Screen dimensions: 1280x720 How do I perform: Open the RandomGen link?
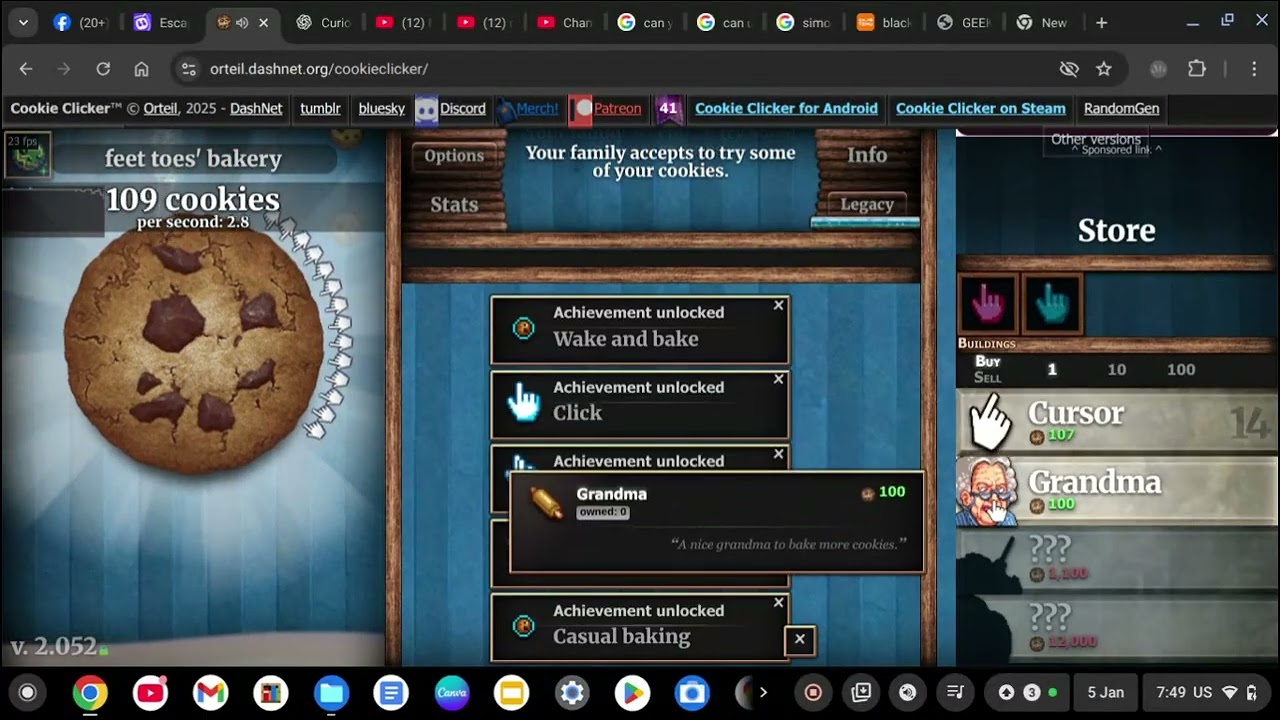(x=1121, y=109)
